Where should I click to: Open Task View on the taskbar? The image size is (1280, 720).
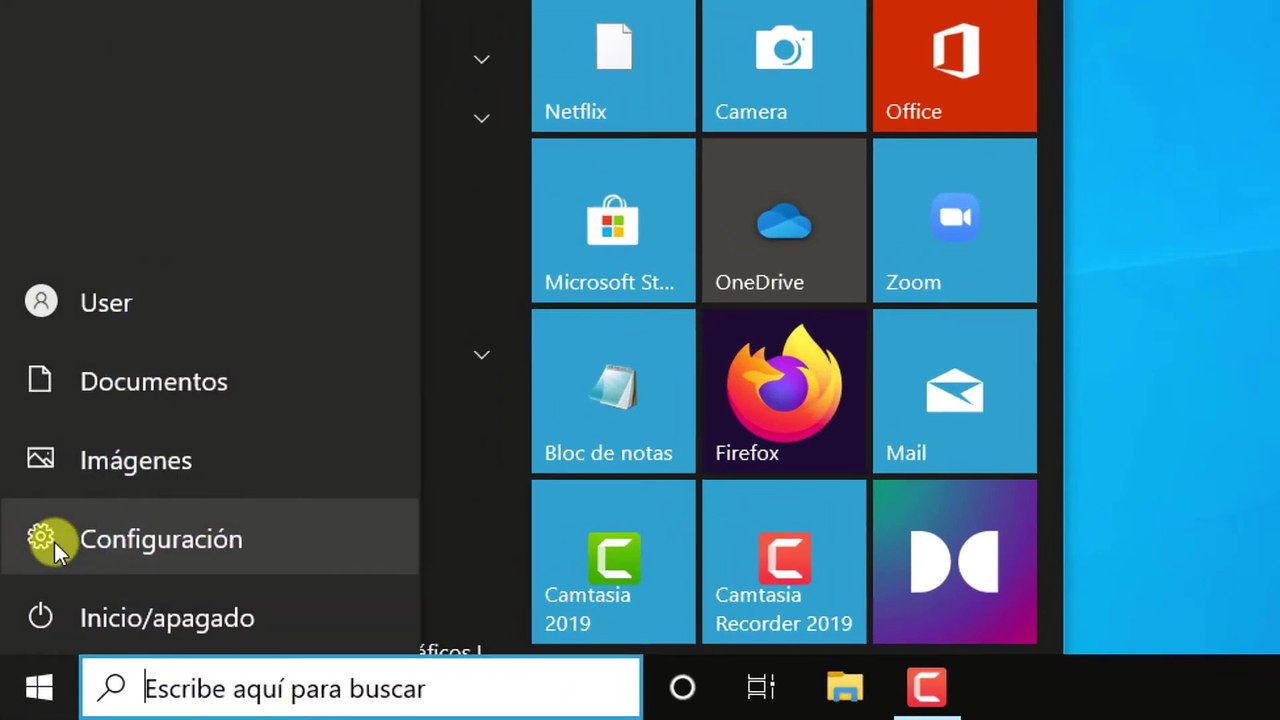[761, 688]
